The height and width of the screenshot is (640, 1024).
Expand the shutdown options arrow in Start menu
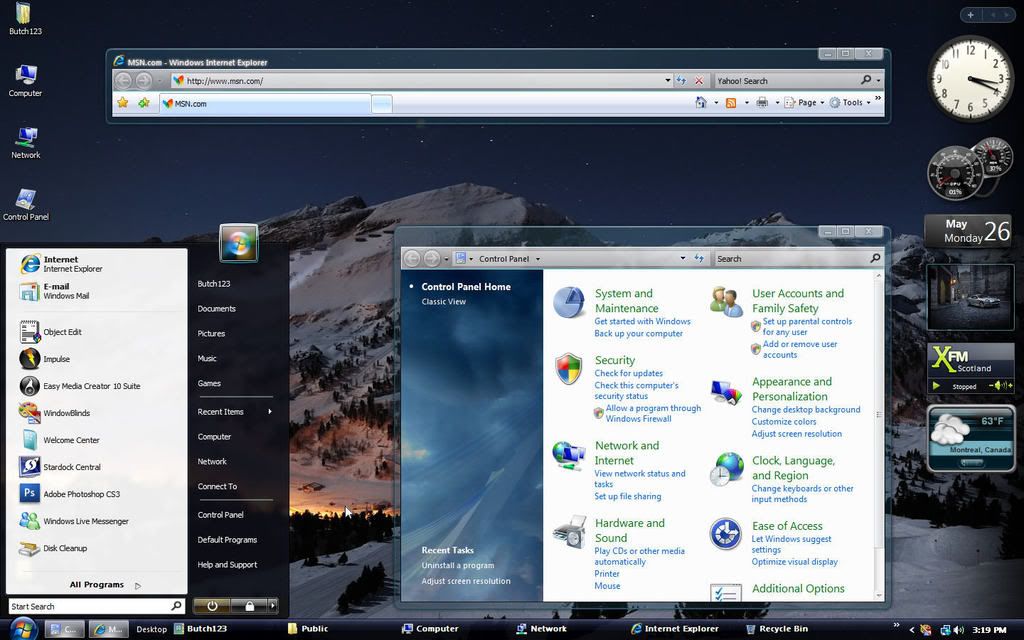(x=272, y=606)
